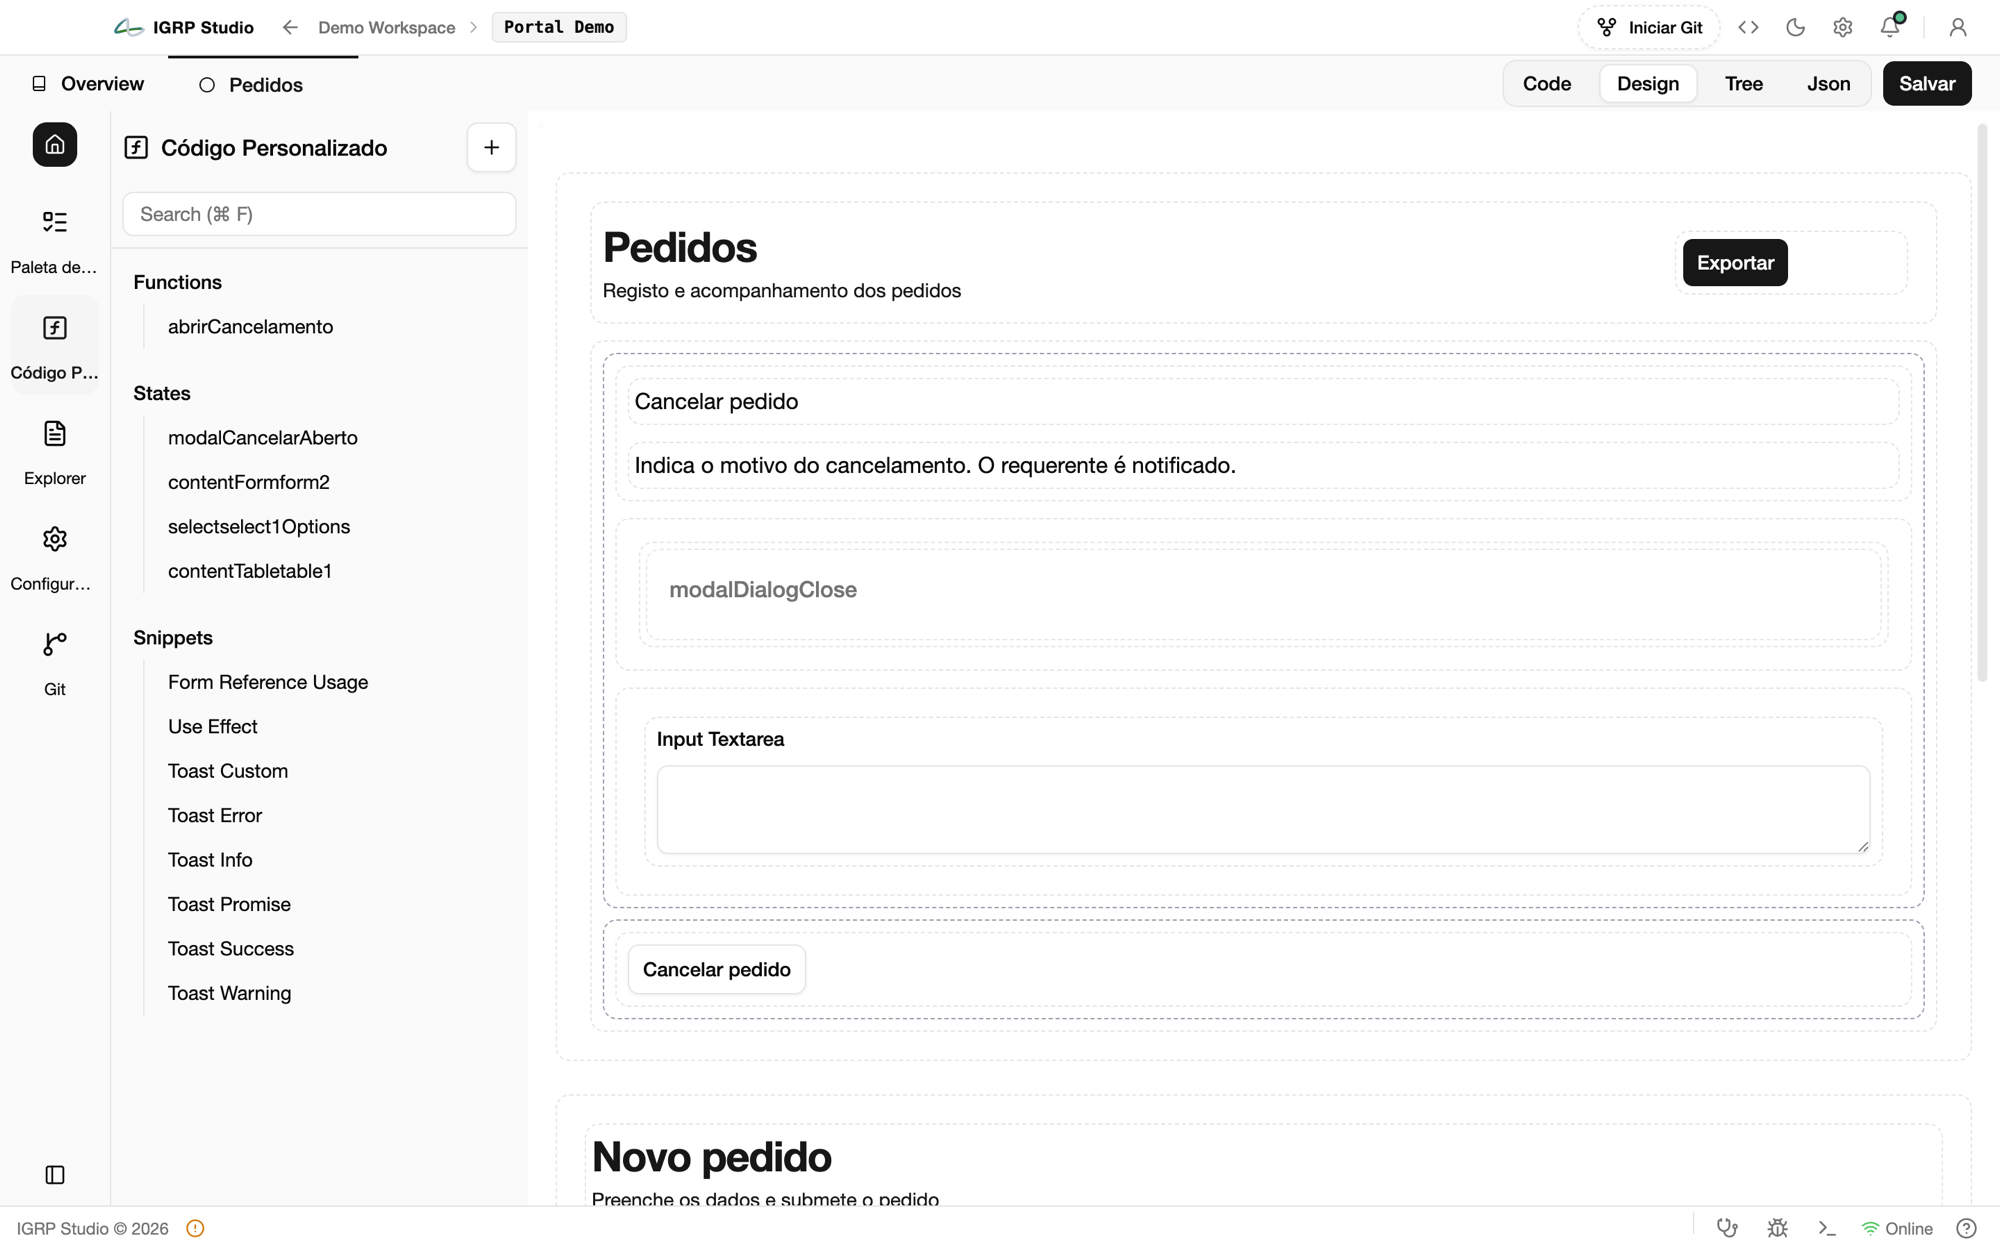The height and width of the screenshot is (1250, 2000).
Task: Collapse the sidebar with the panel toggle icon
Action: [55, 1175]
